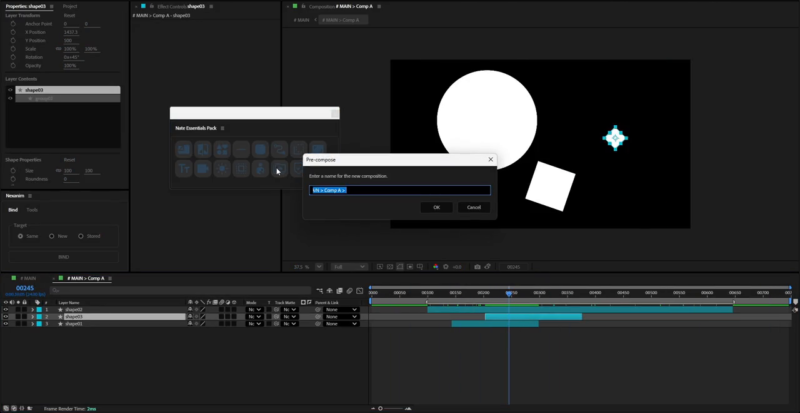This screenshot has height=413, width=800.
Task: Click the video camera icon in Nate Essentials Pack
Action: click(203, 168)
